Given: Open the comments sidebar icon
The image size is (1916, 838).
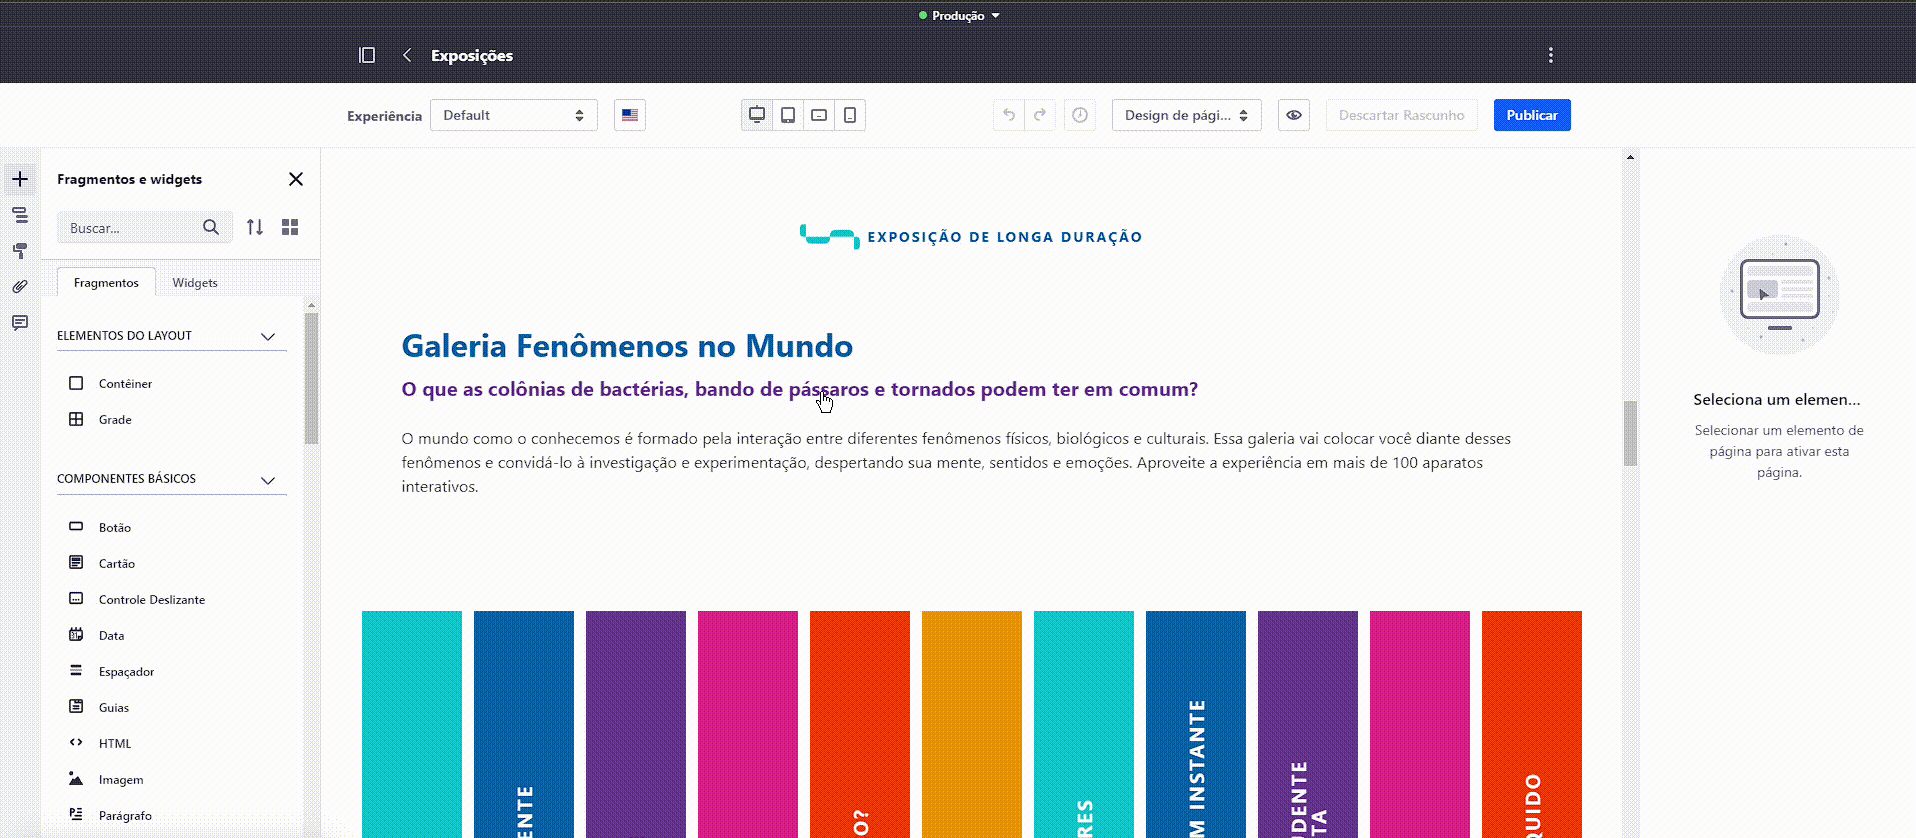Looking at the screenshot, I should (20, 323).
